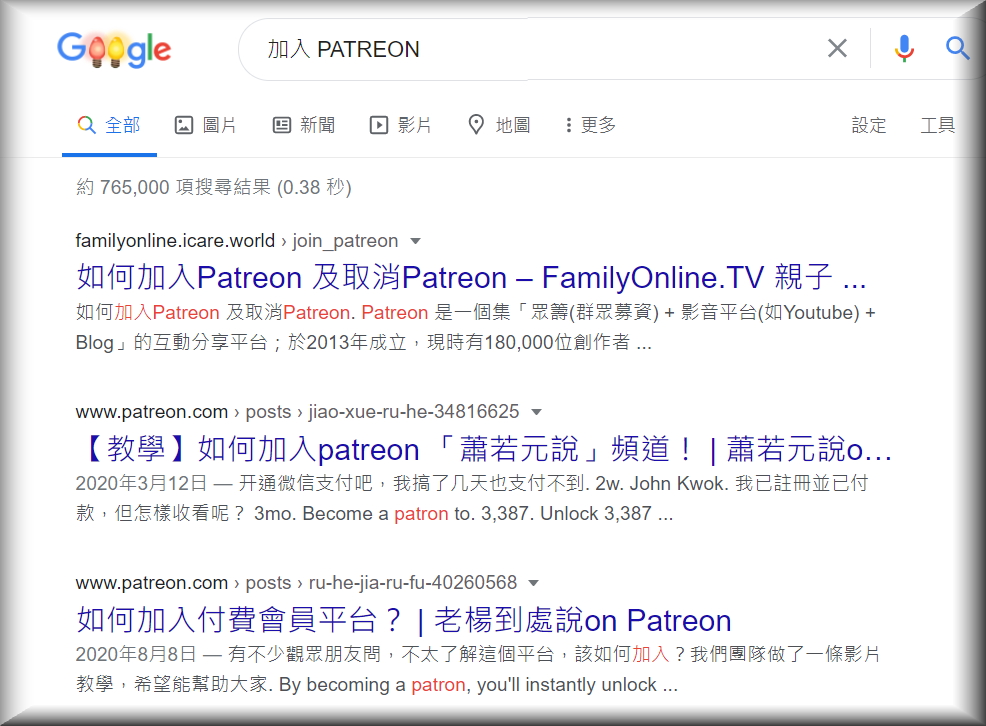Click the familyonline.icare.world › join_patreon breadcrumb
The width and height of the screenshot is (986, 726).
(x=237, y=241)
